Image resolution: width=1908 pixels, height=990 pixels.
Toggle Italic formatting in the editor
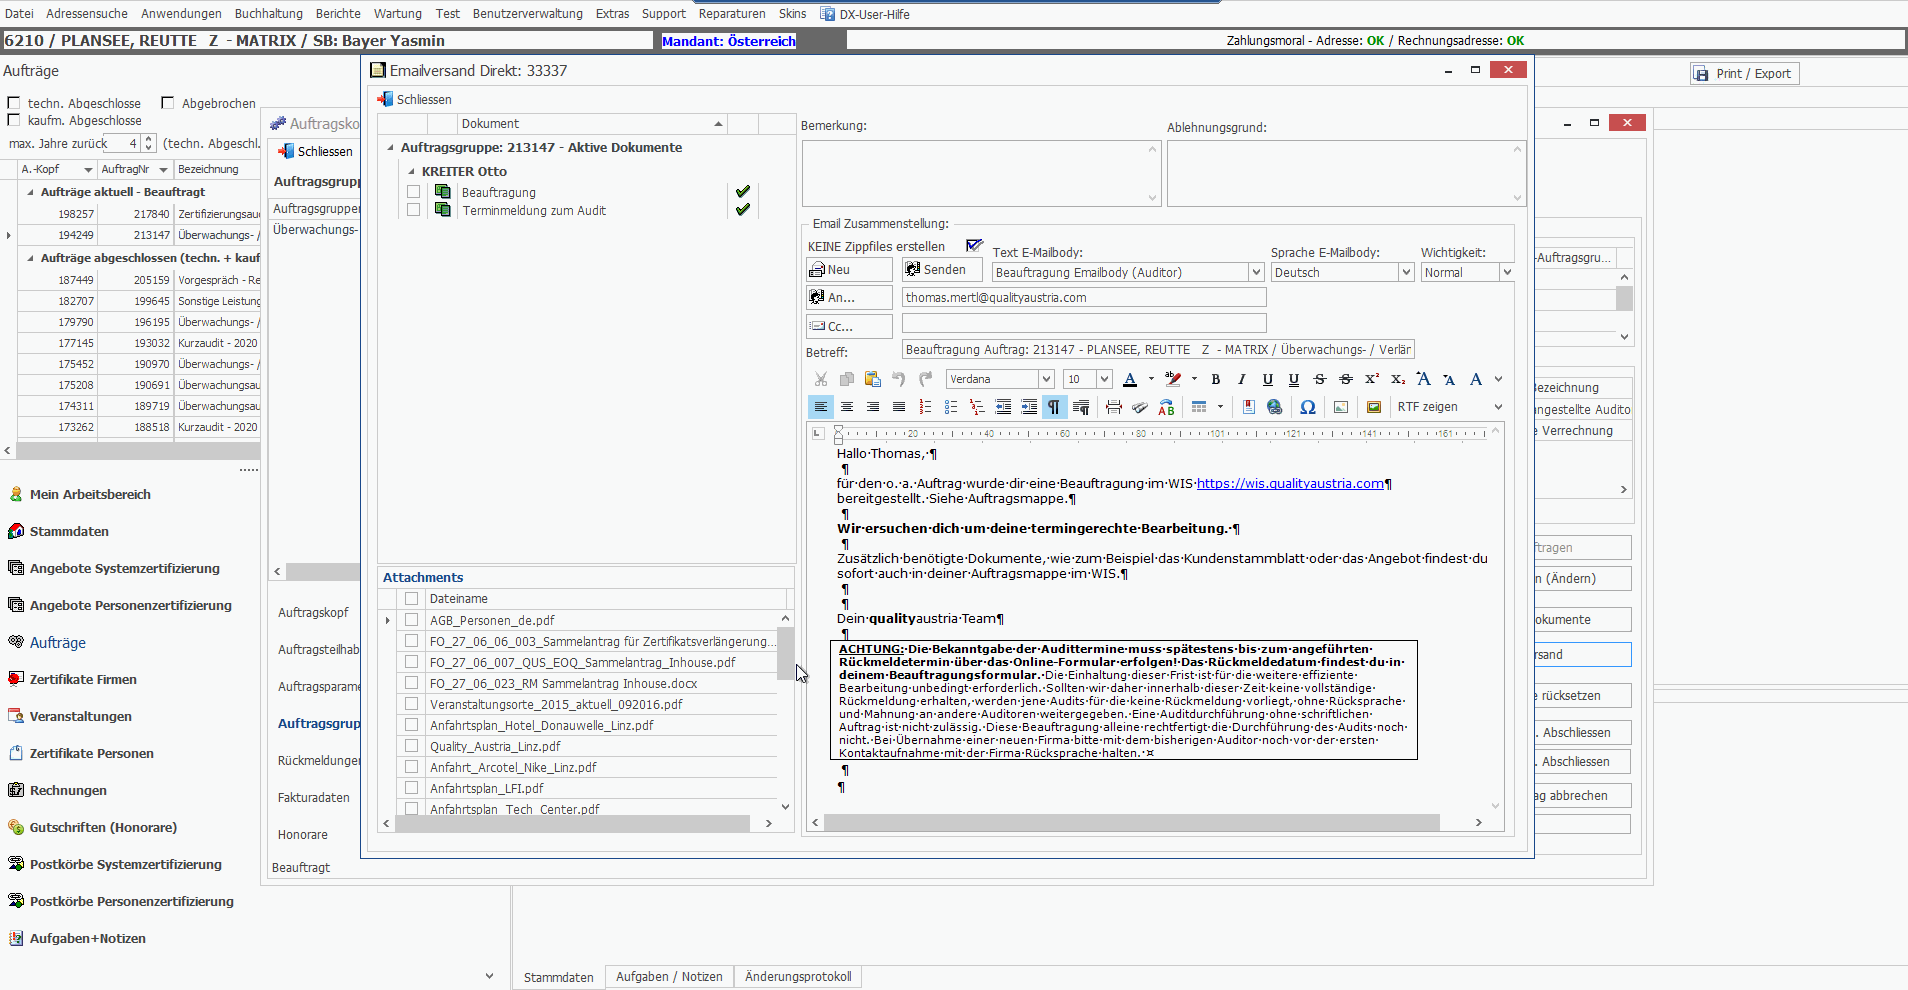click(1242, 379)
